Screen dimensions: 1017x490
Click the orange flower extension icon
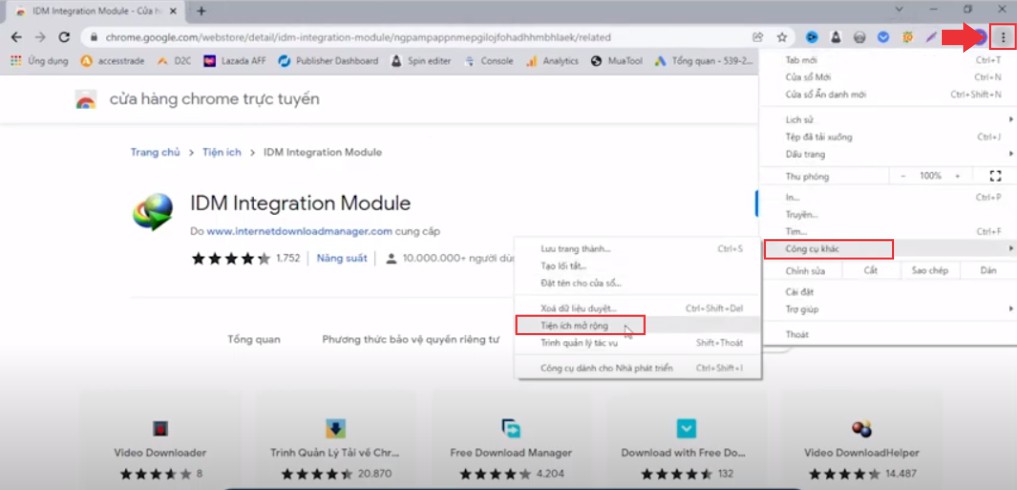[907, 38]
